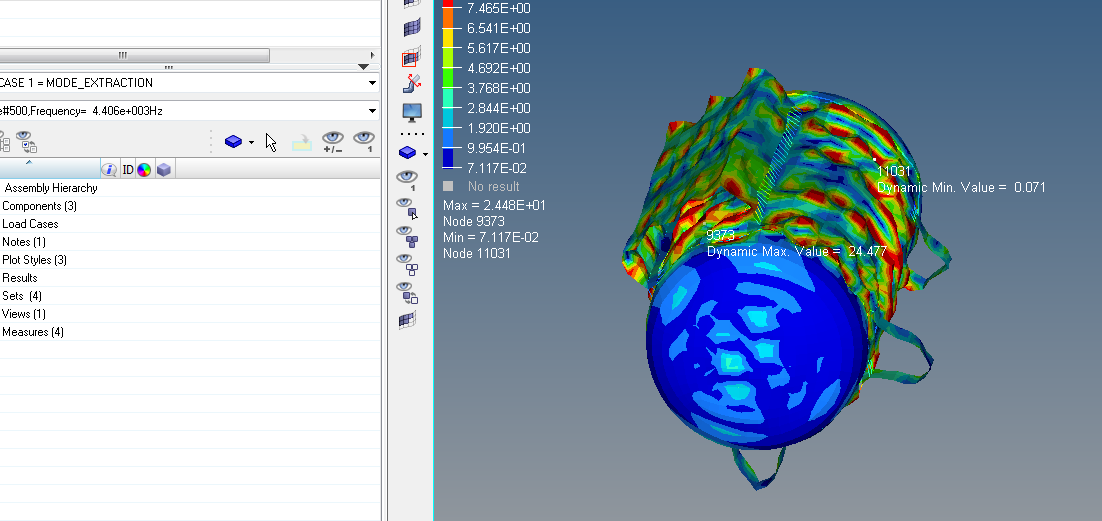Click the eye with swap boxes icon
The image size is (1102, 521).
click(407, 291)
